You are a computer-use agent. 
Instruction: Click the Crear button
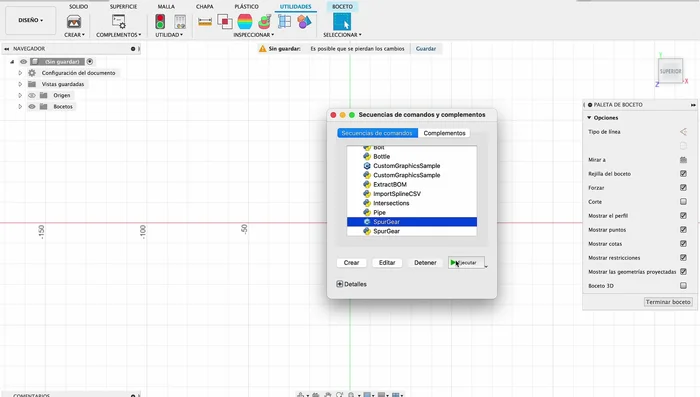(351, 263)
